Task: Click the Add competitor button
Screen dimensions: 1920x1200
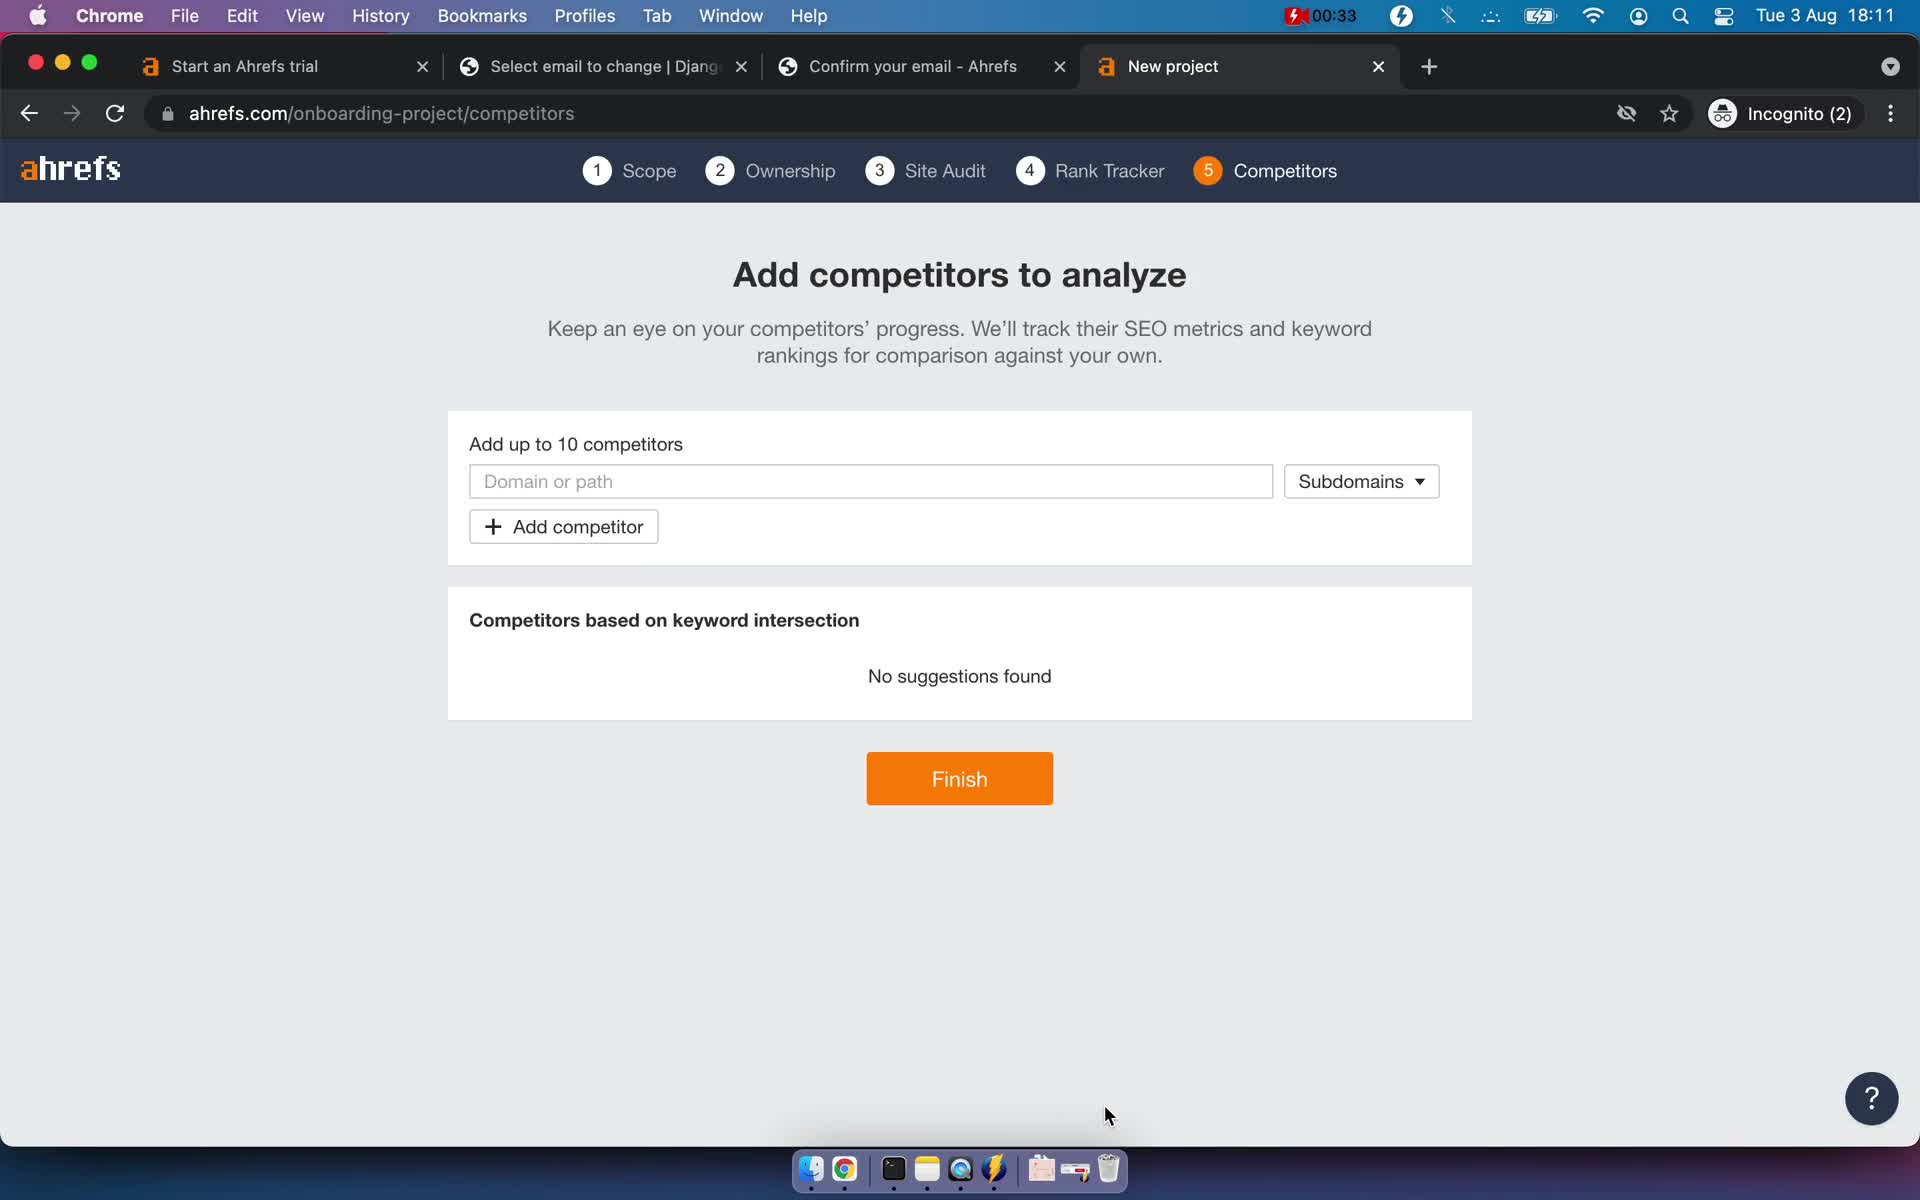Action: coord(563,525)
